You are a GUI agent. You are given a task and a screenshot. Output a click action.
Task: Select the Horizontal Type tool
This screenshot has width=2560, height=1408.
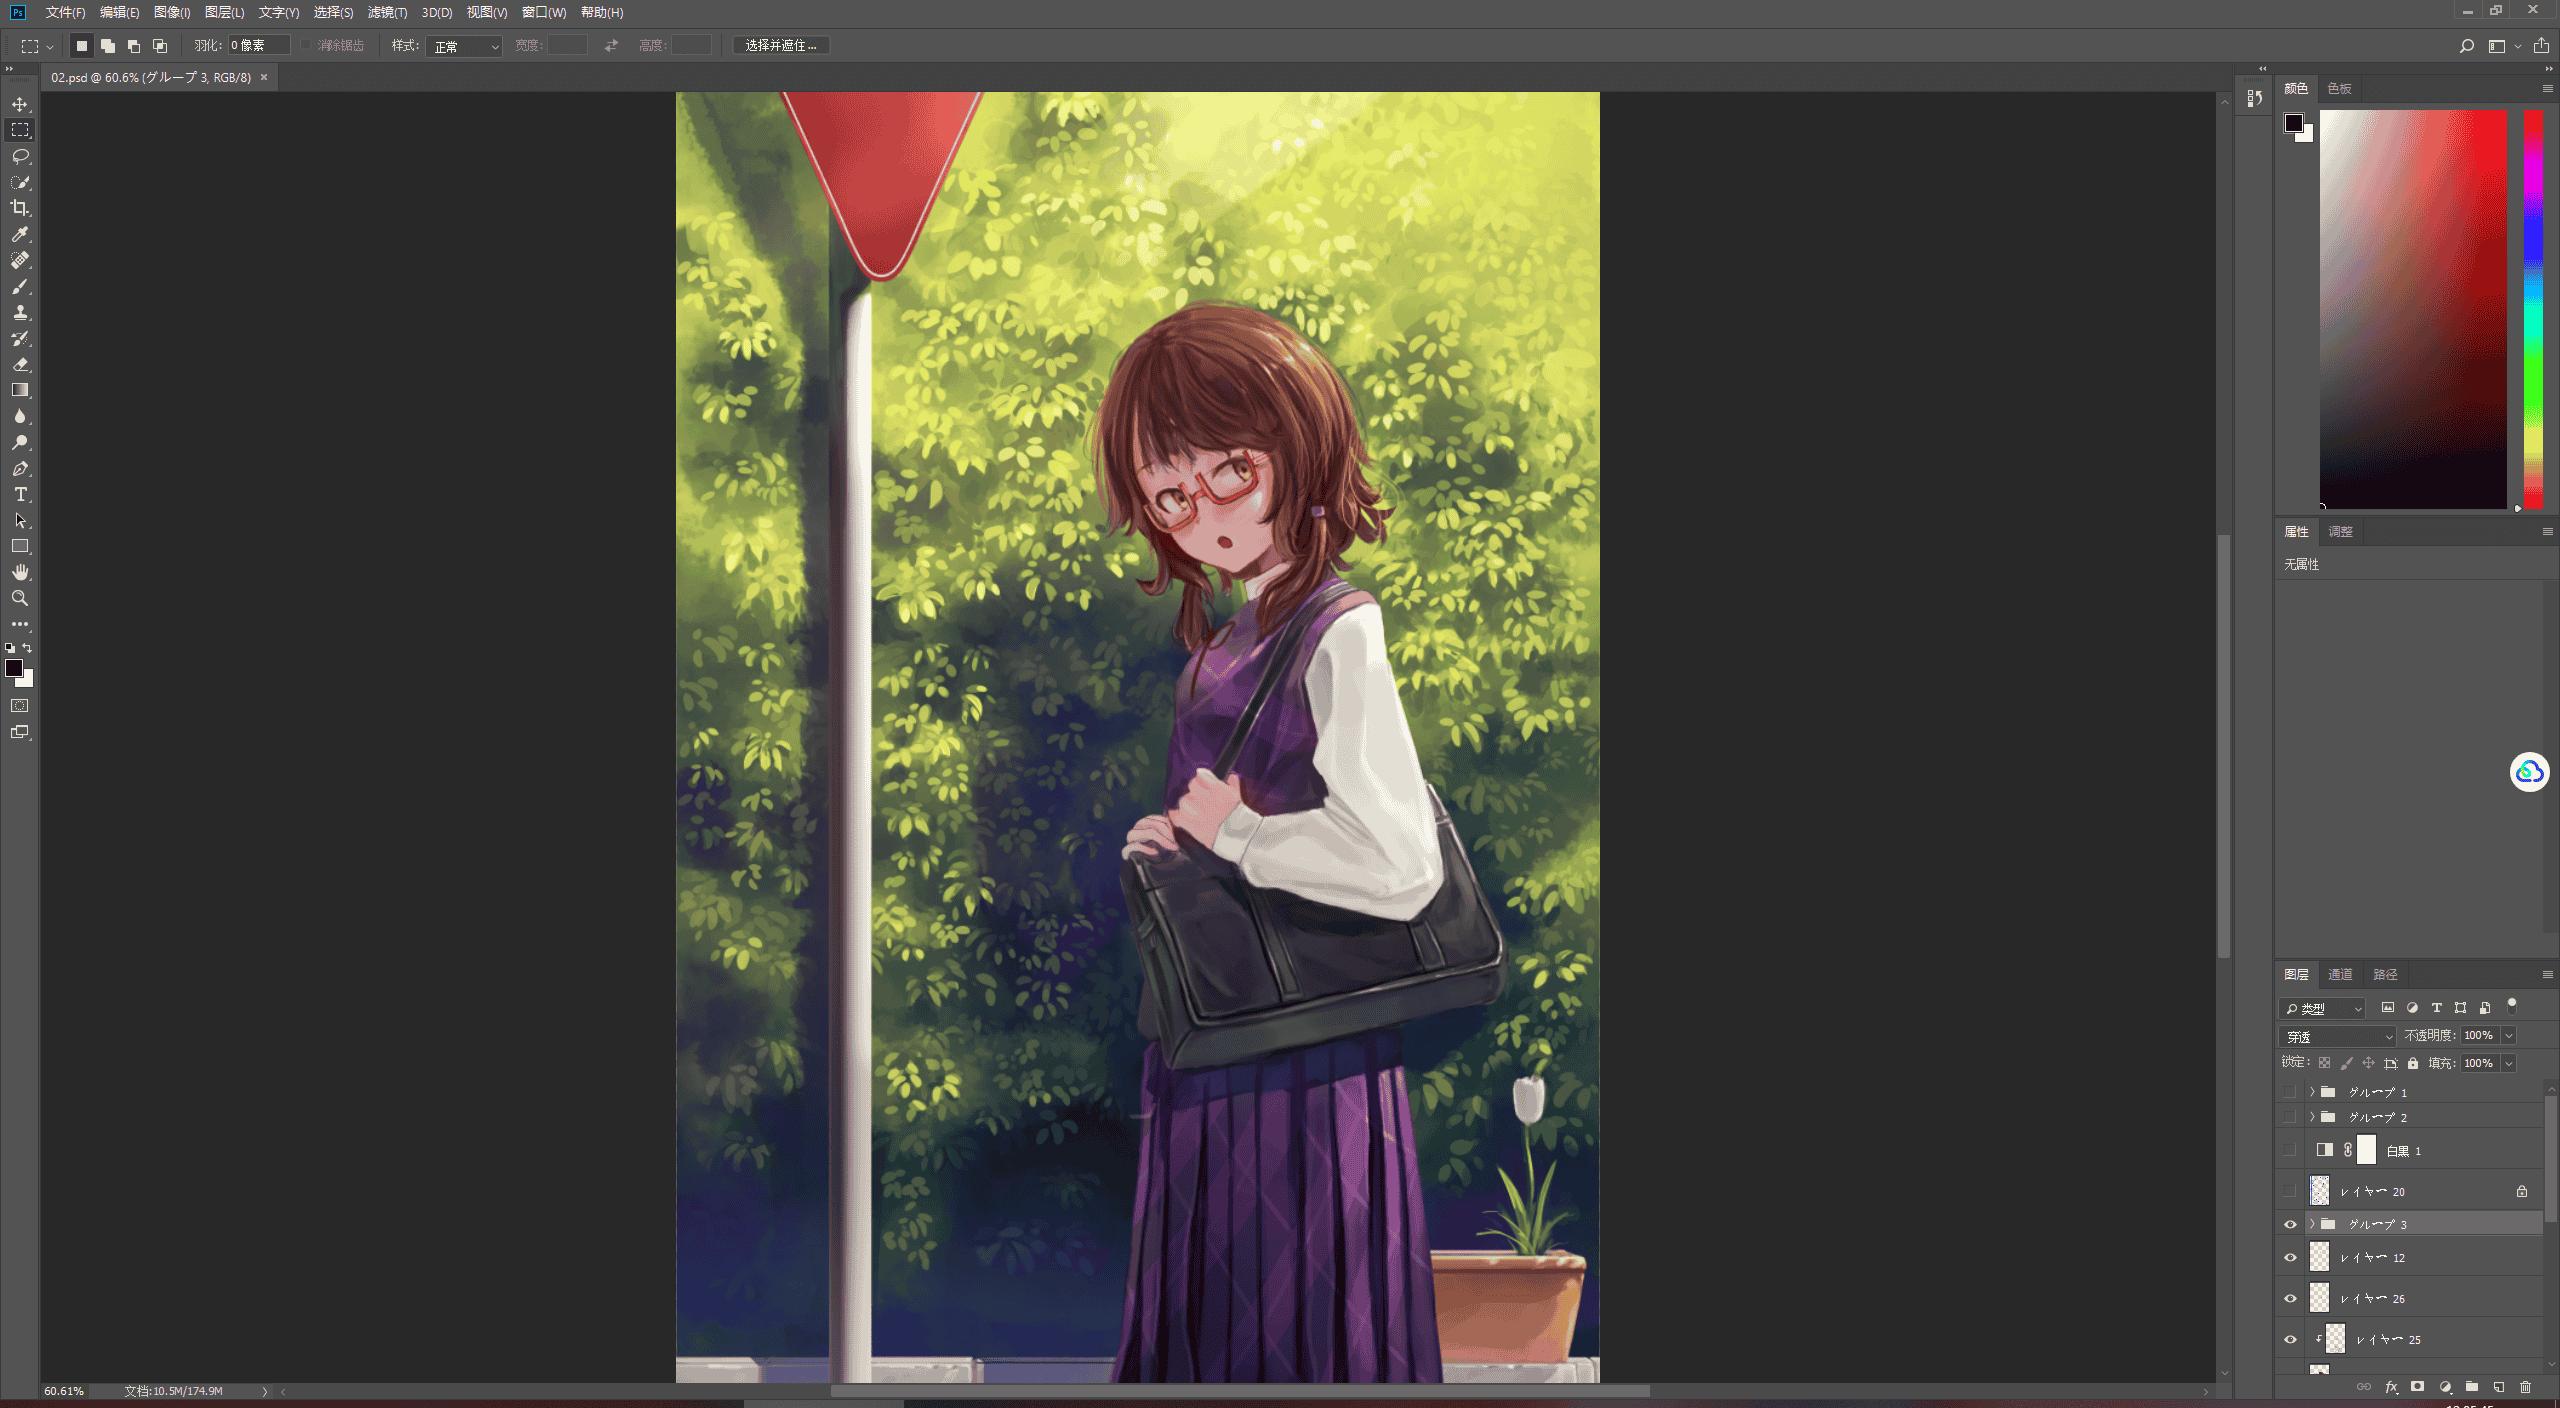(20, 494)
